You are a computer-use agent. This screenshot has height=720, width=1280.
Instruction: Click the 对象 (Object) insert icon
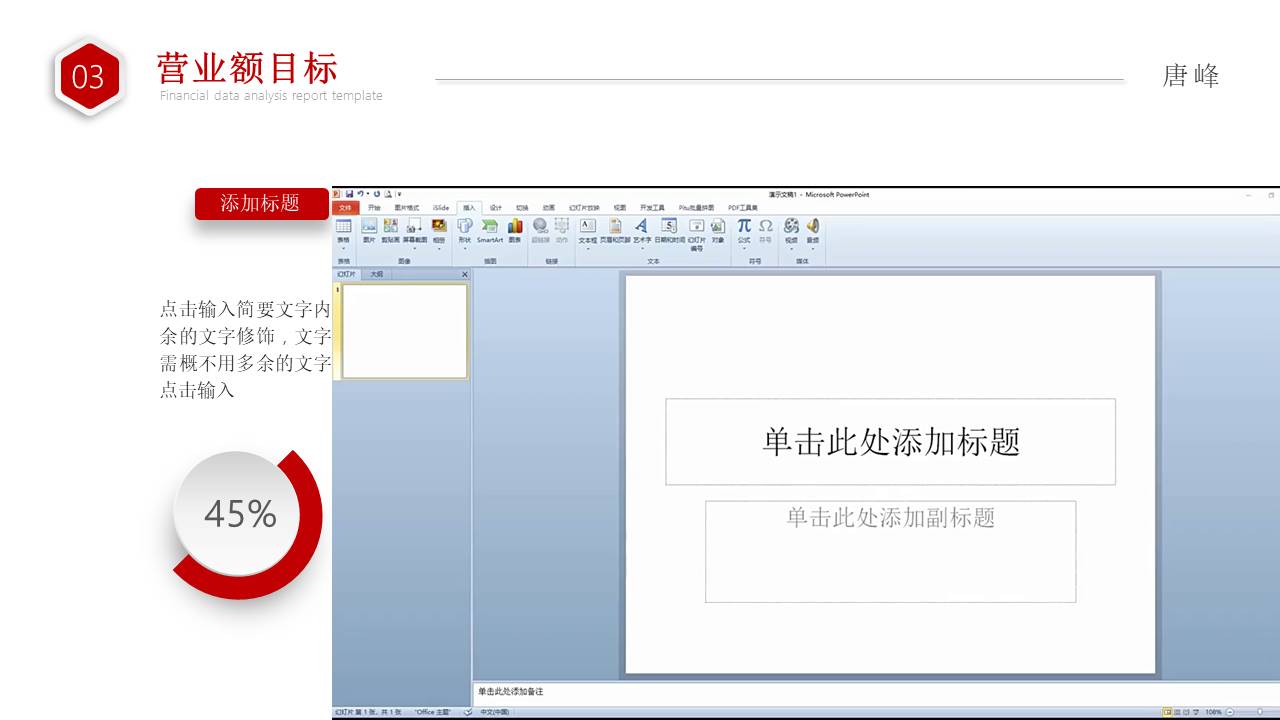[718, 229]
